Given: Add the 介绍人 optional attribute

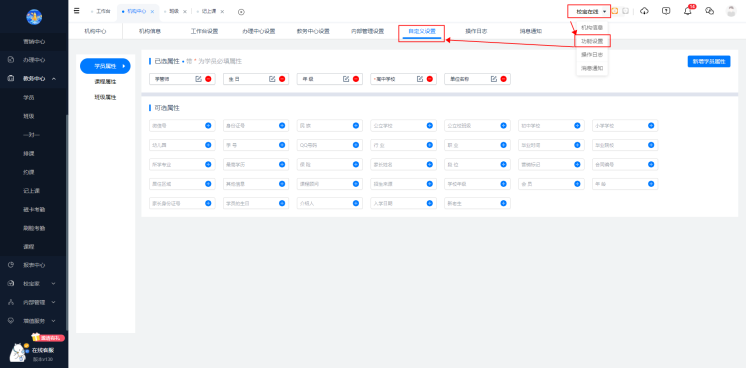Looking at the screenshot, I should tap(355, 203).
